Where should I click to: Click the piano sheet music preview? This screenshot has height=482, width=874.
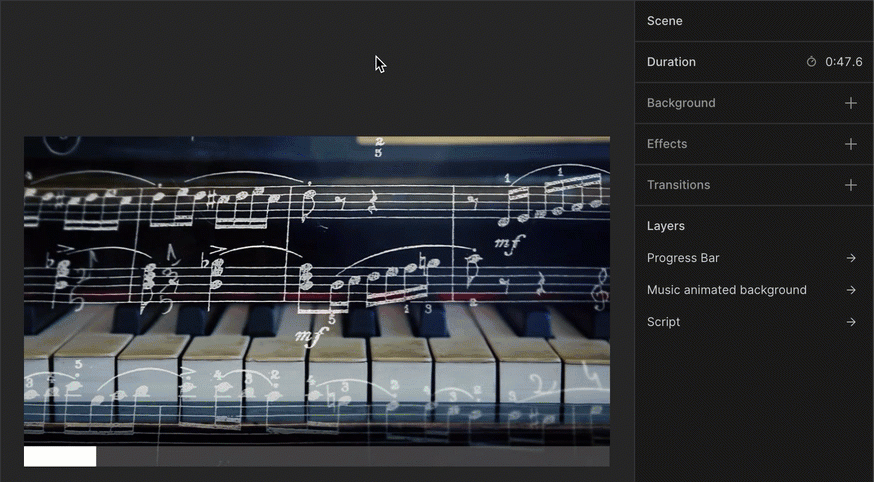[x=317, y=291]
